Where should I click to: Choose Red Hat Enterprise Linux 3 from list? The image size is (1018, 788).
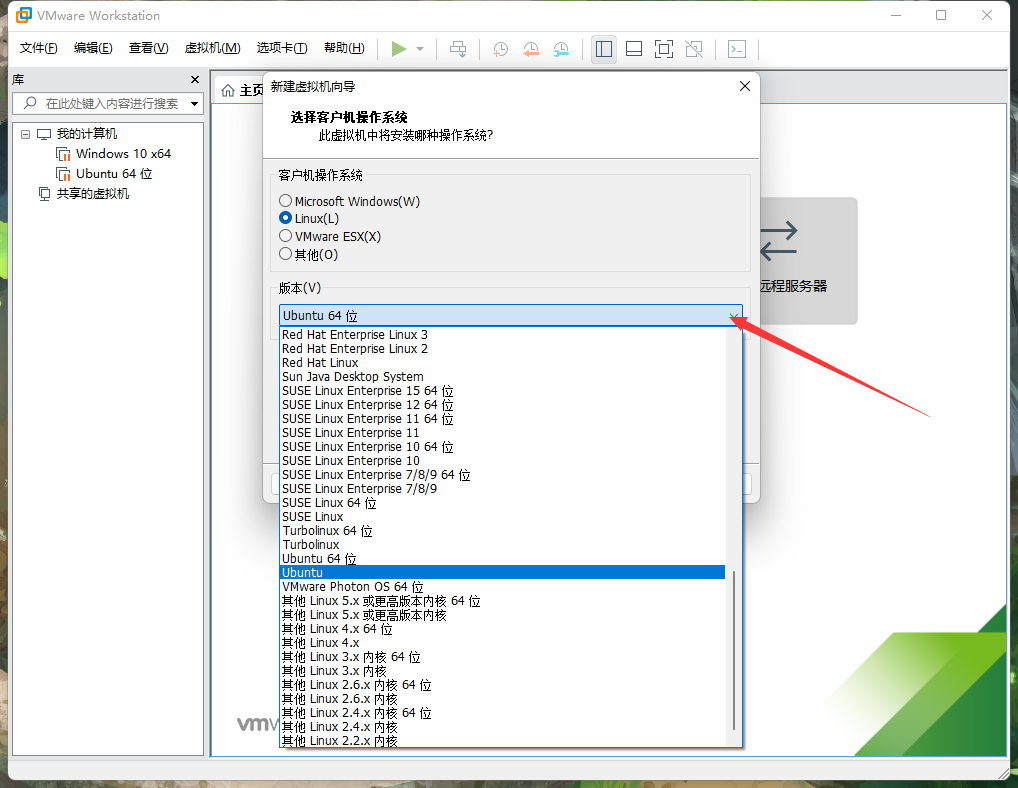503,335
